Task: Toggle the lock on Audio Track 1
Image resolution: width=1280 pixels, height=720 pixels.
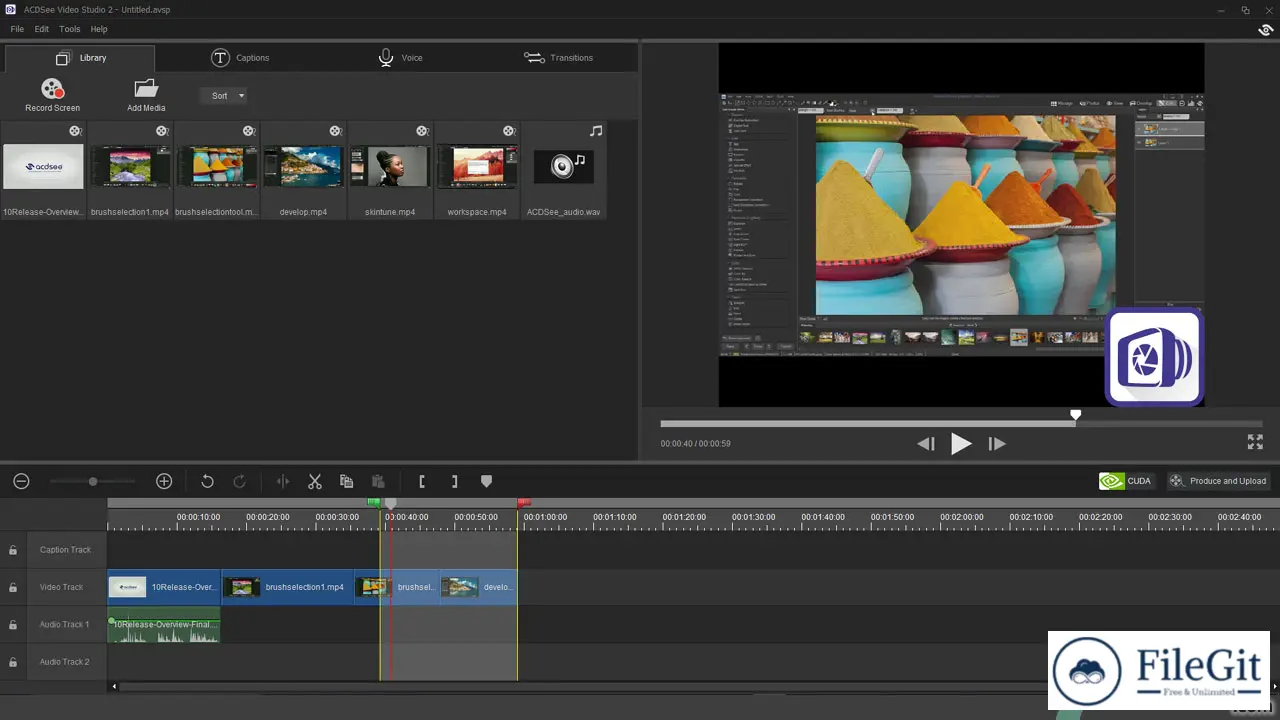Action: point(13,625)
